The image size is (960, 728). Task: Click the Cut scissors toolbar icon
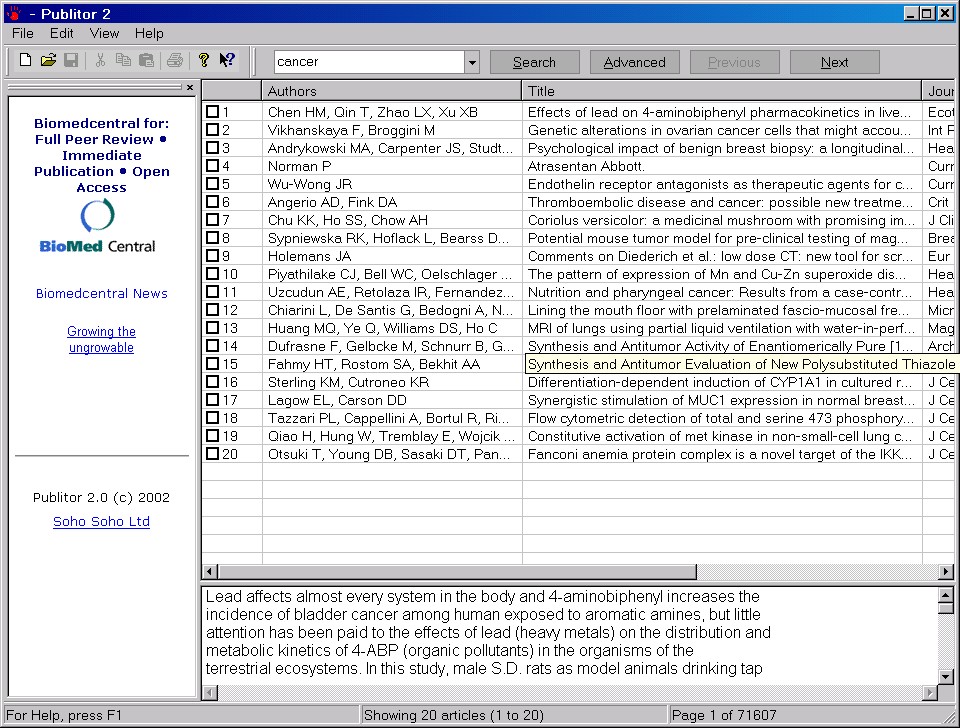click(x=100, y=60)
